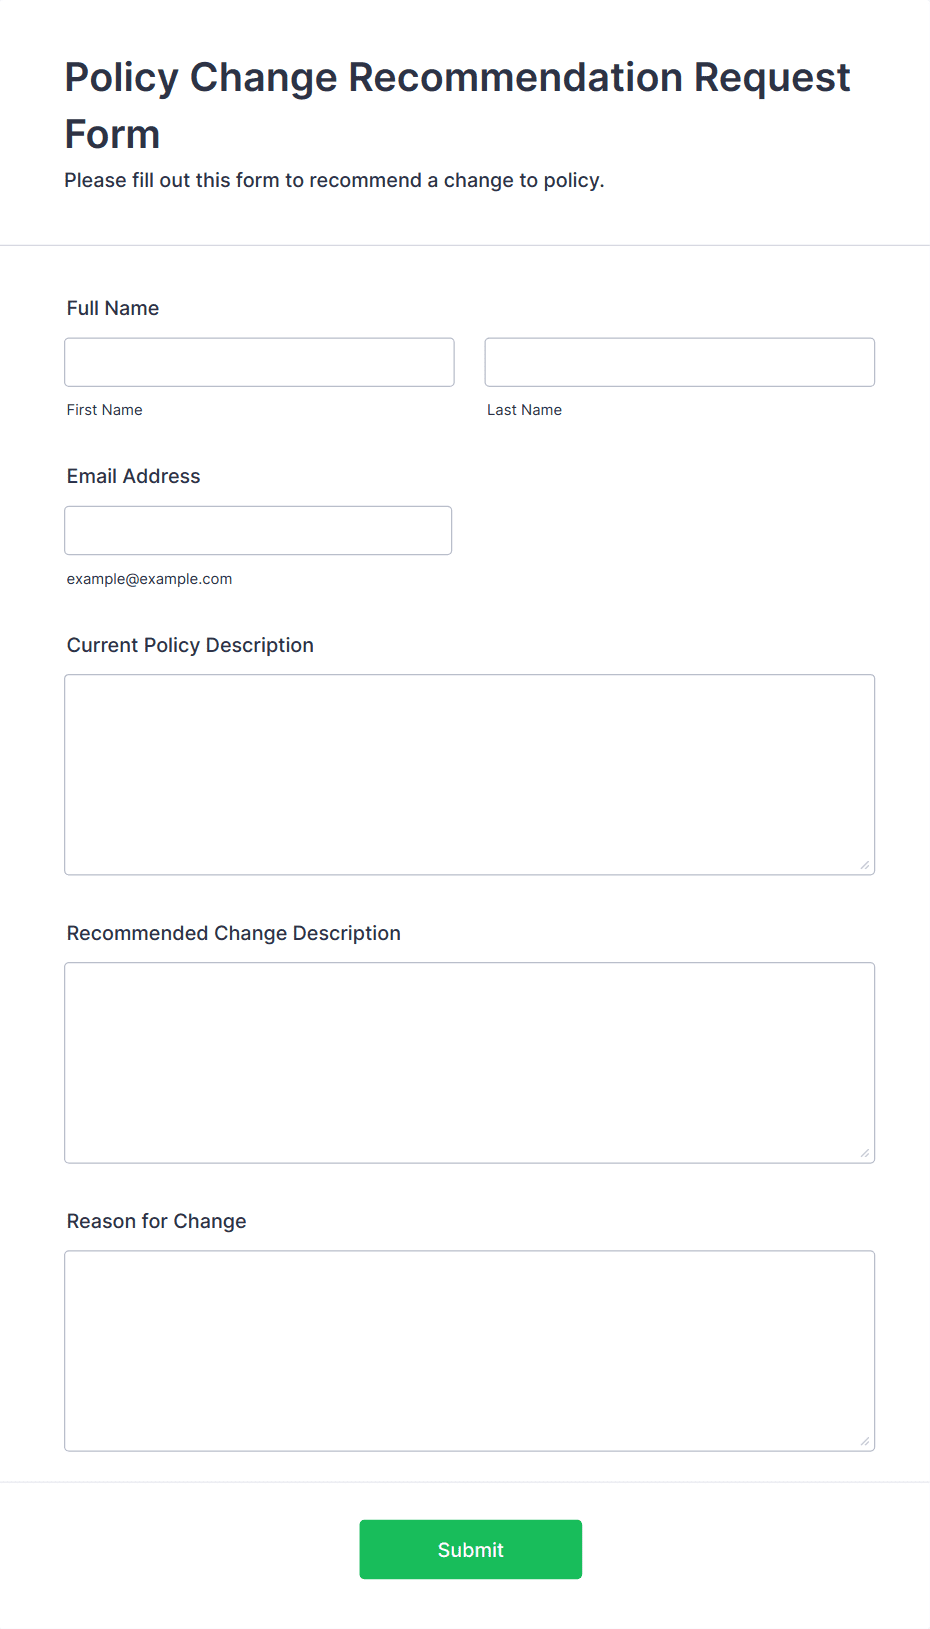930x1629 pixels.
Task: Click the Reason for Change label
Action: click(x=157, y=1221)
